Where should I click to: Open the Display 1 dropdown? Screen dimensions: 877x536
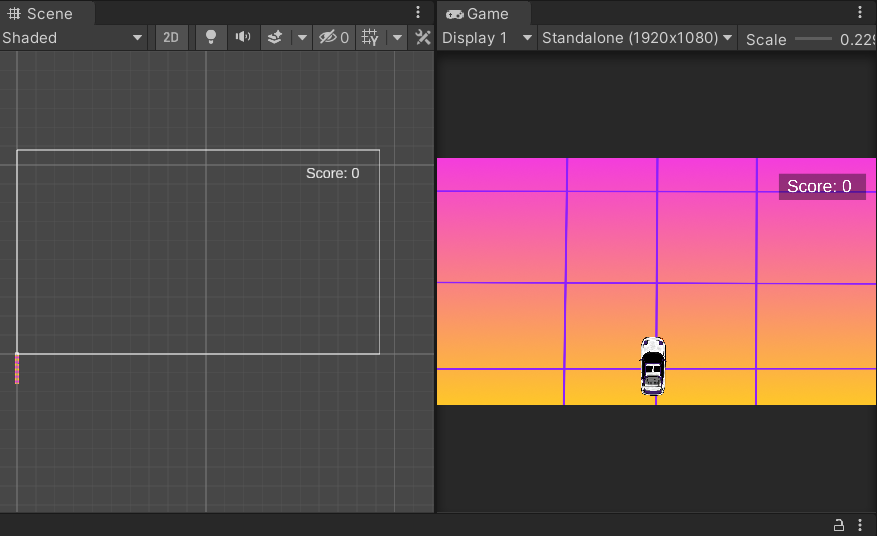click(x=487, y=38)
